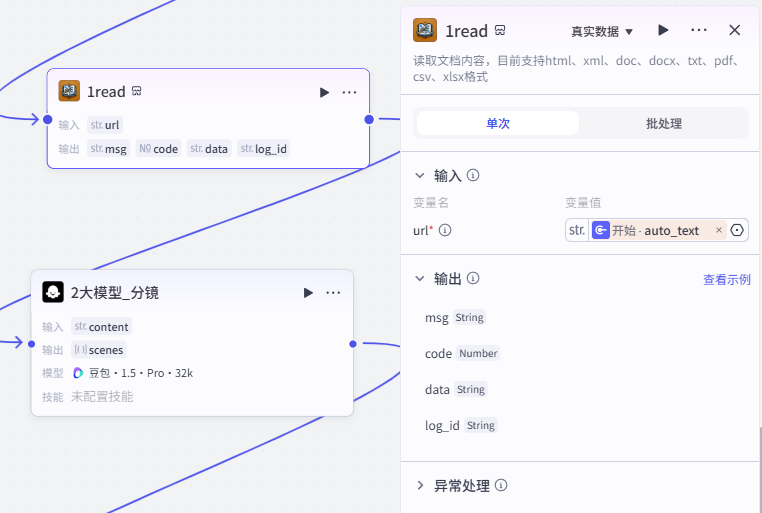Remove the auto_text variable tag

719,230
